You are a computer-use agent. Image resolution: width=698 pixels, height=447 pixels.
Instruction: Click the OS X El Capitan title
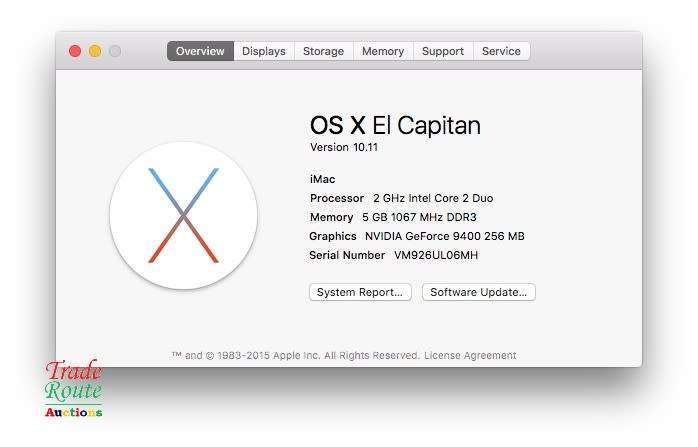point(395,125)
